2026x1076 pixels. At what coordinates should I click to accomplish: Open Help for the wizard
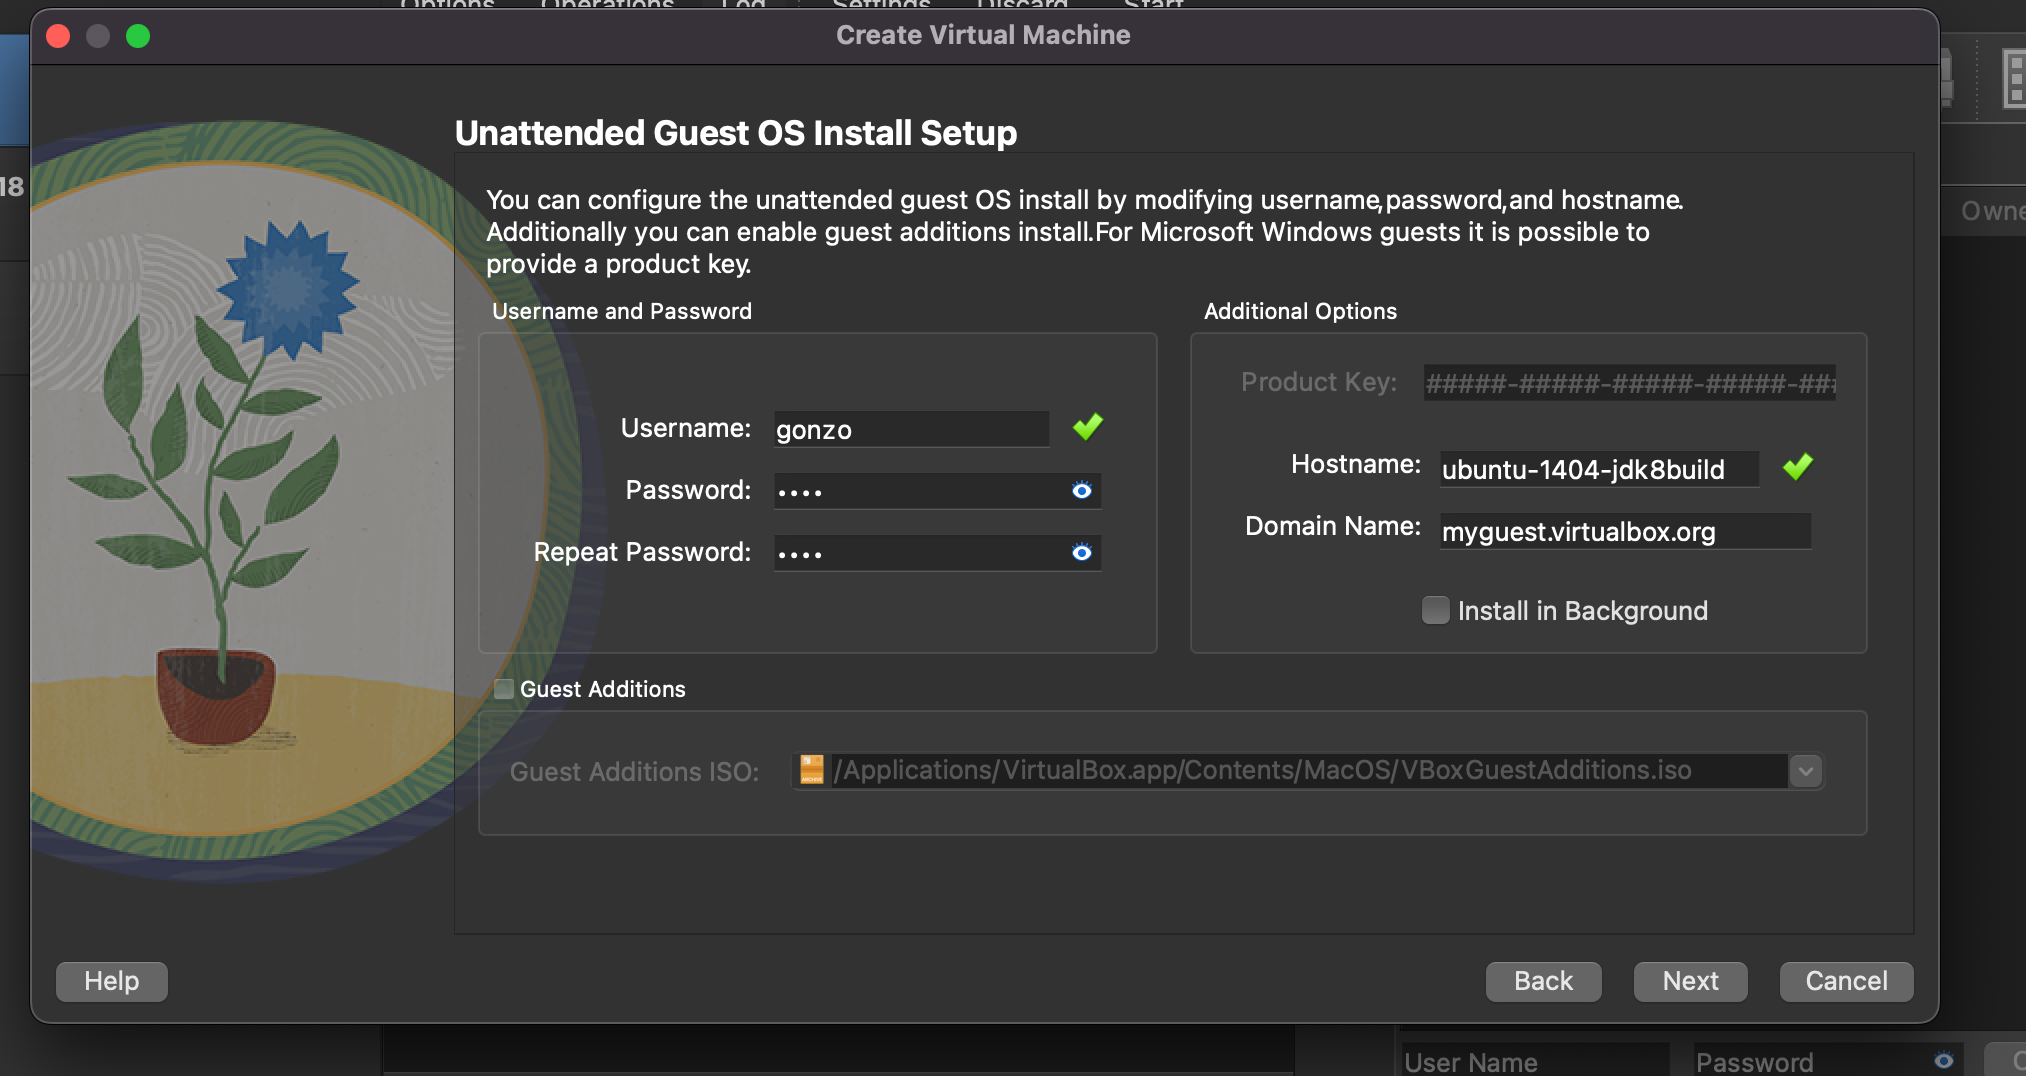pyautogui.click(x=111, y=981)
